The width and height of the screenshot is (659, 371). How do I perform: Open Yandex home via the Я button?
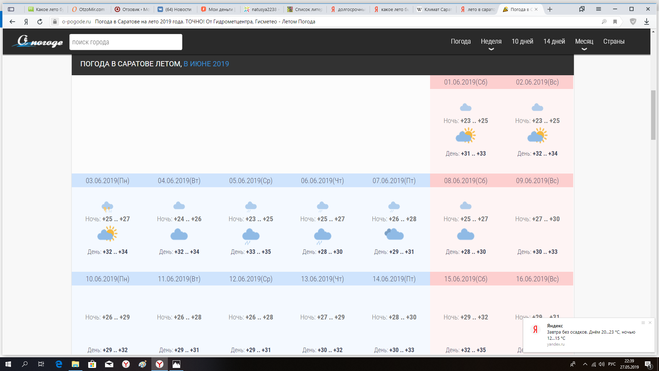pos(26,21)
